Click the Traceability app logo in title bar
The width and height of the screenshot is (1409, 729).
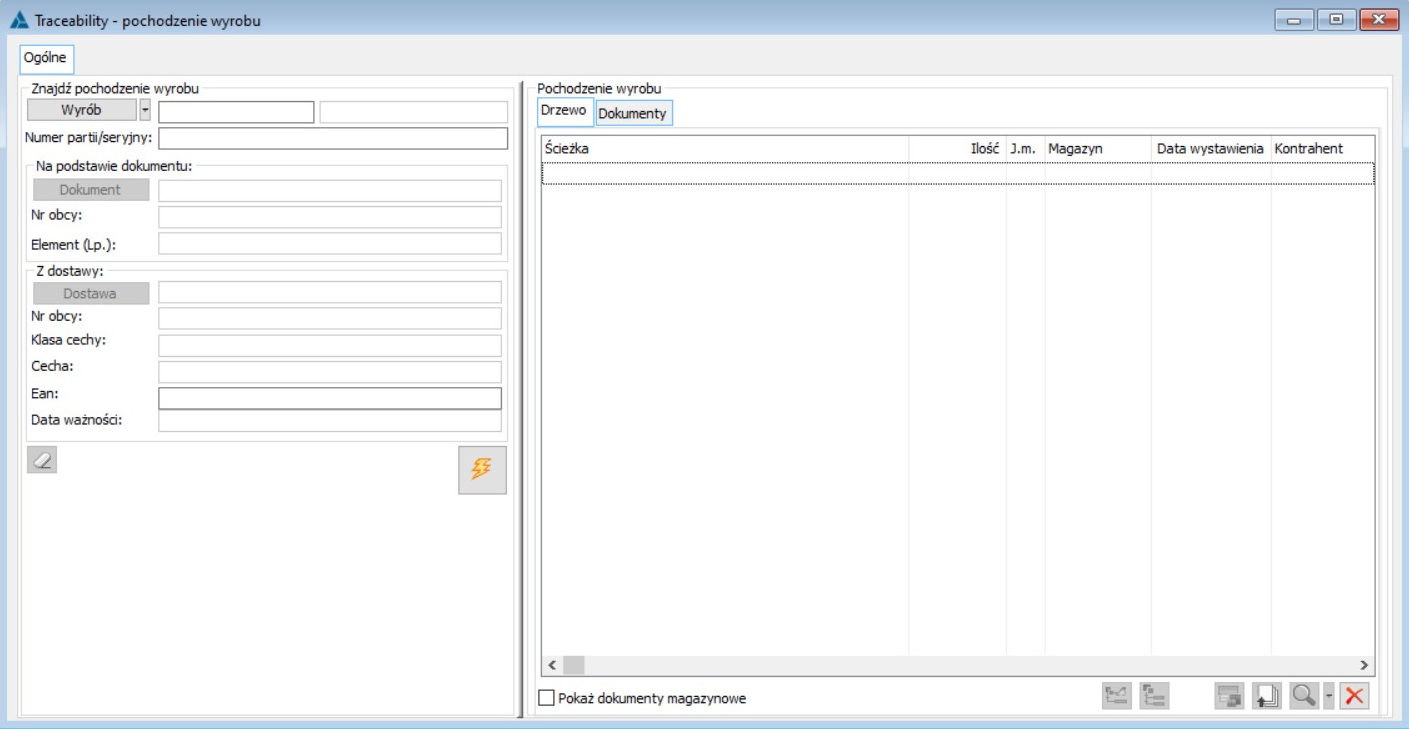click(19, 20)
